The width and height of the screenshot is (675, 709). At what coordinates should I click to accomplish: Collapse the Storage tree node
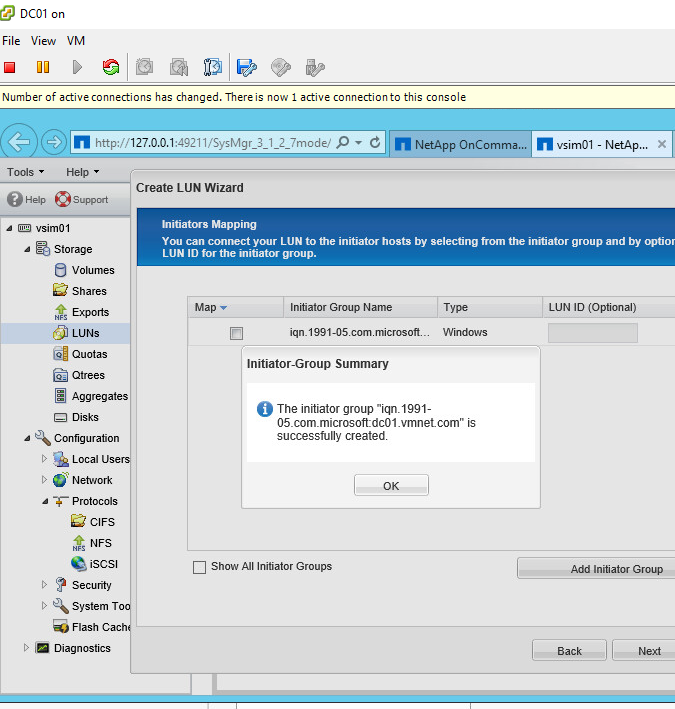point(27,249)
